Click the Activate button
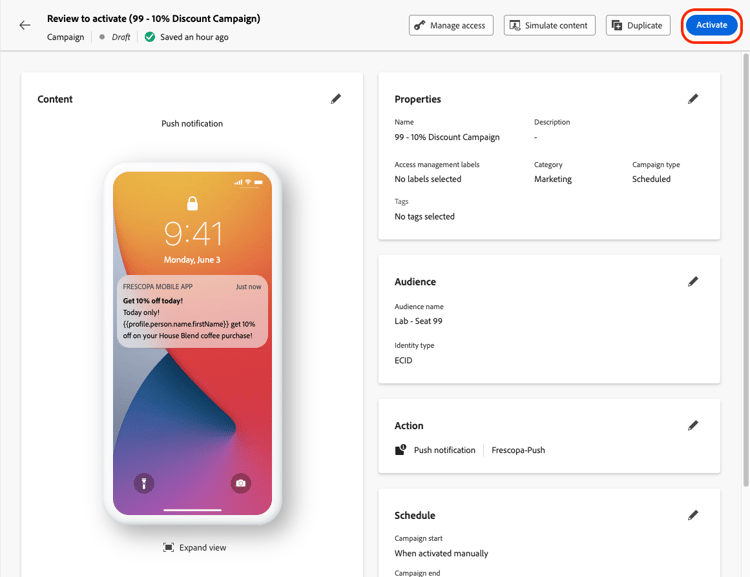 [711, 25]
